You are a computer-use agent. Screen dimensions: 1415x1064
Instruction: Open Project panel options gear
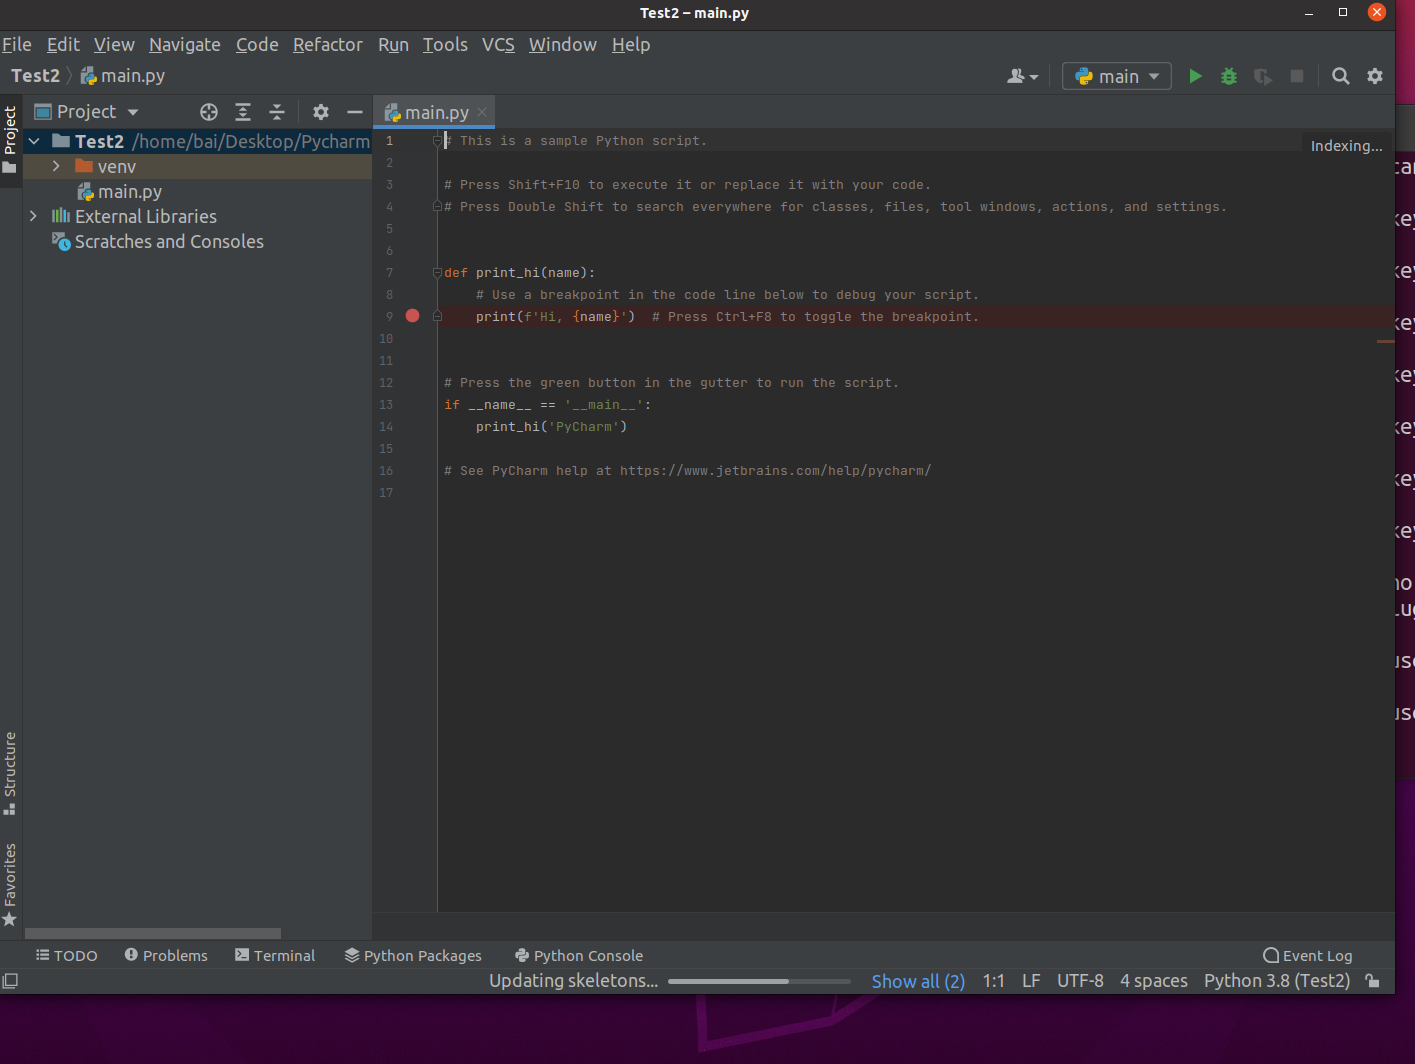point(321,112)
